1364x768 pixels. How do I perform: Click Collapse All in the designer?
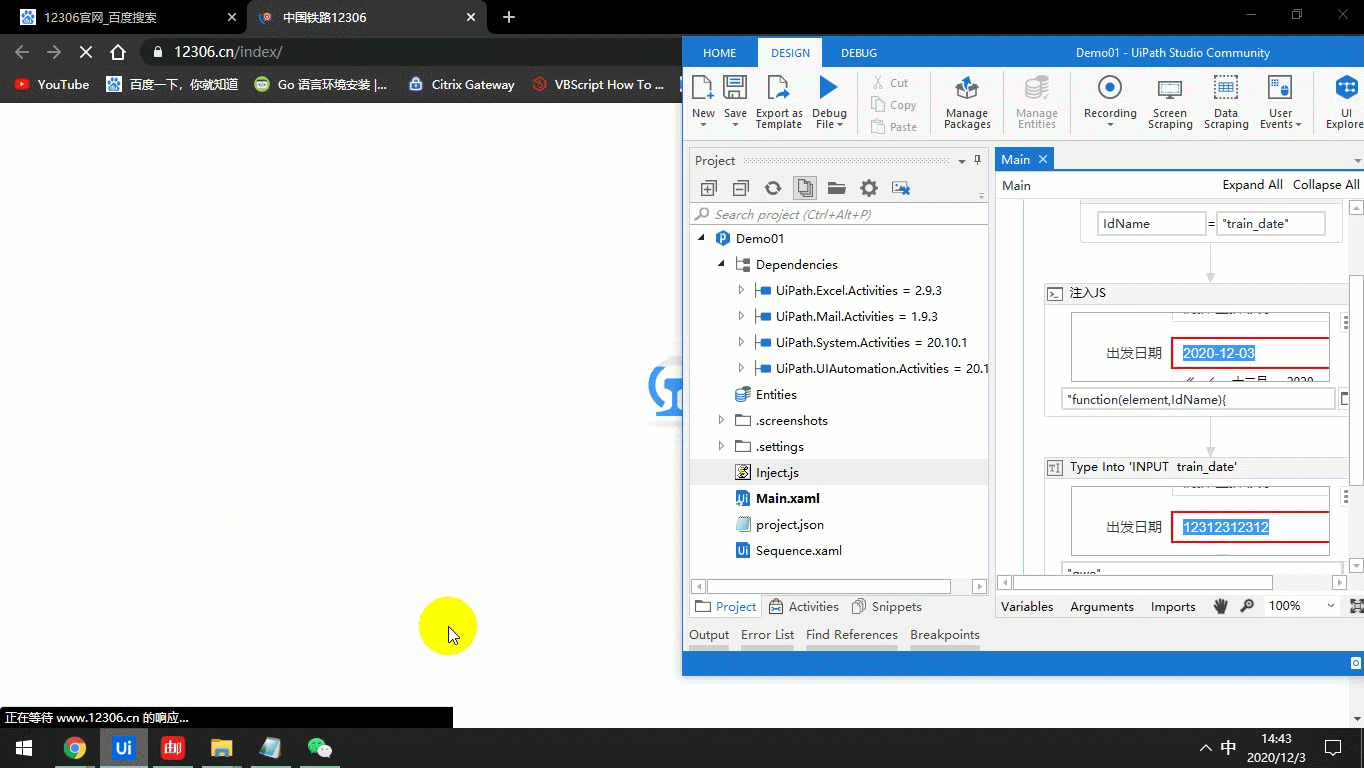coord(1326,185)
